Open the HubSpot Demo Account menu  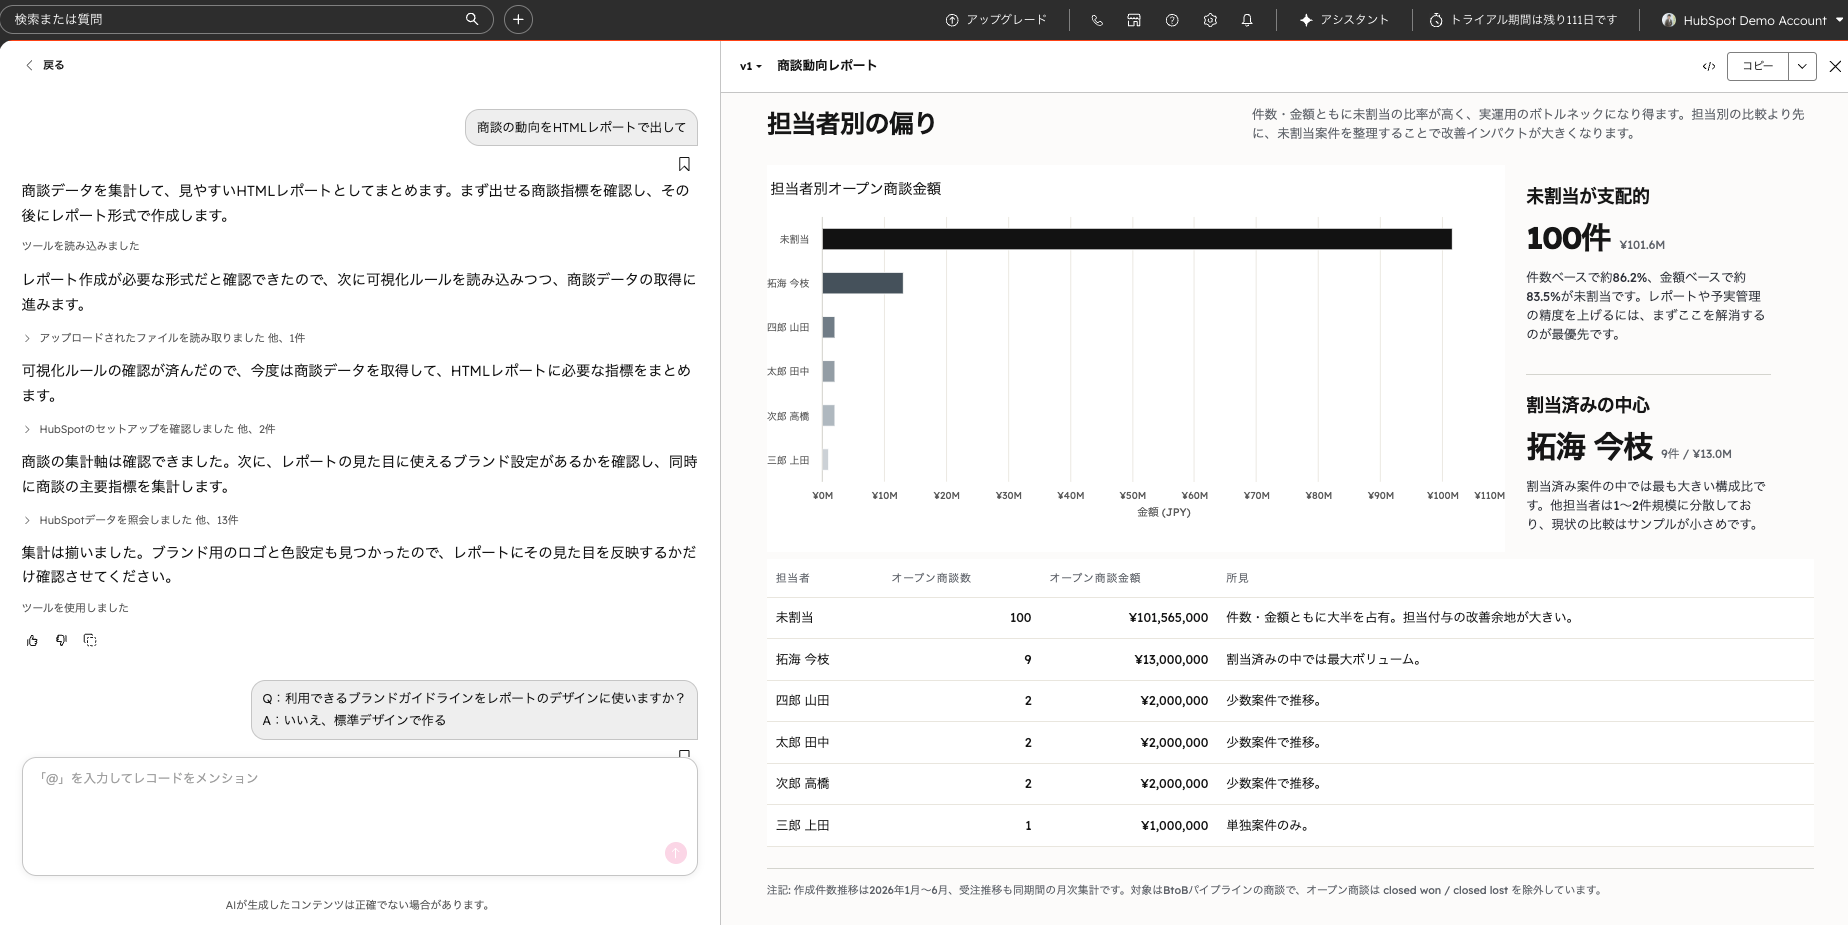[1752, 20]
